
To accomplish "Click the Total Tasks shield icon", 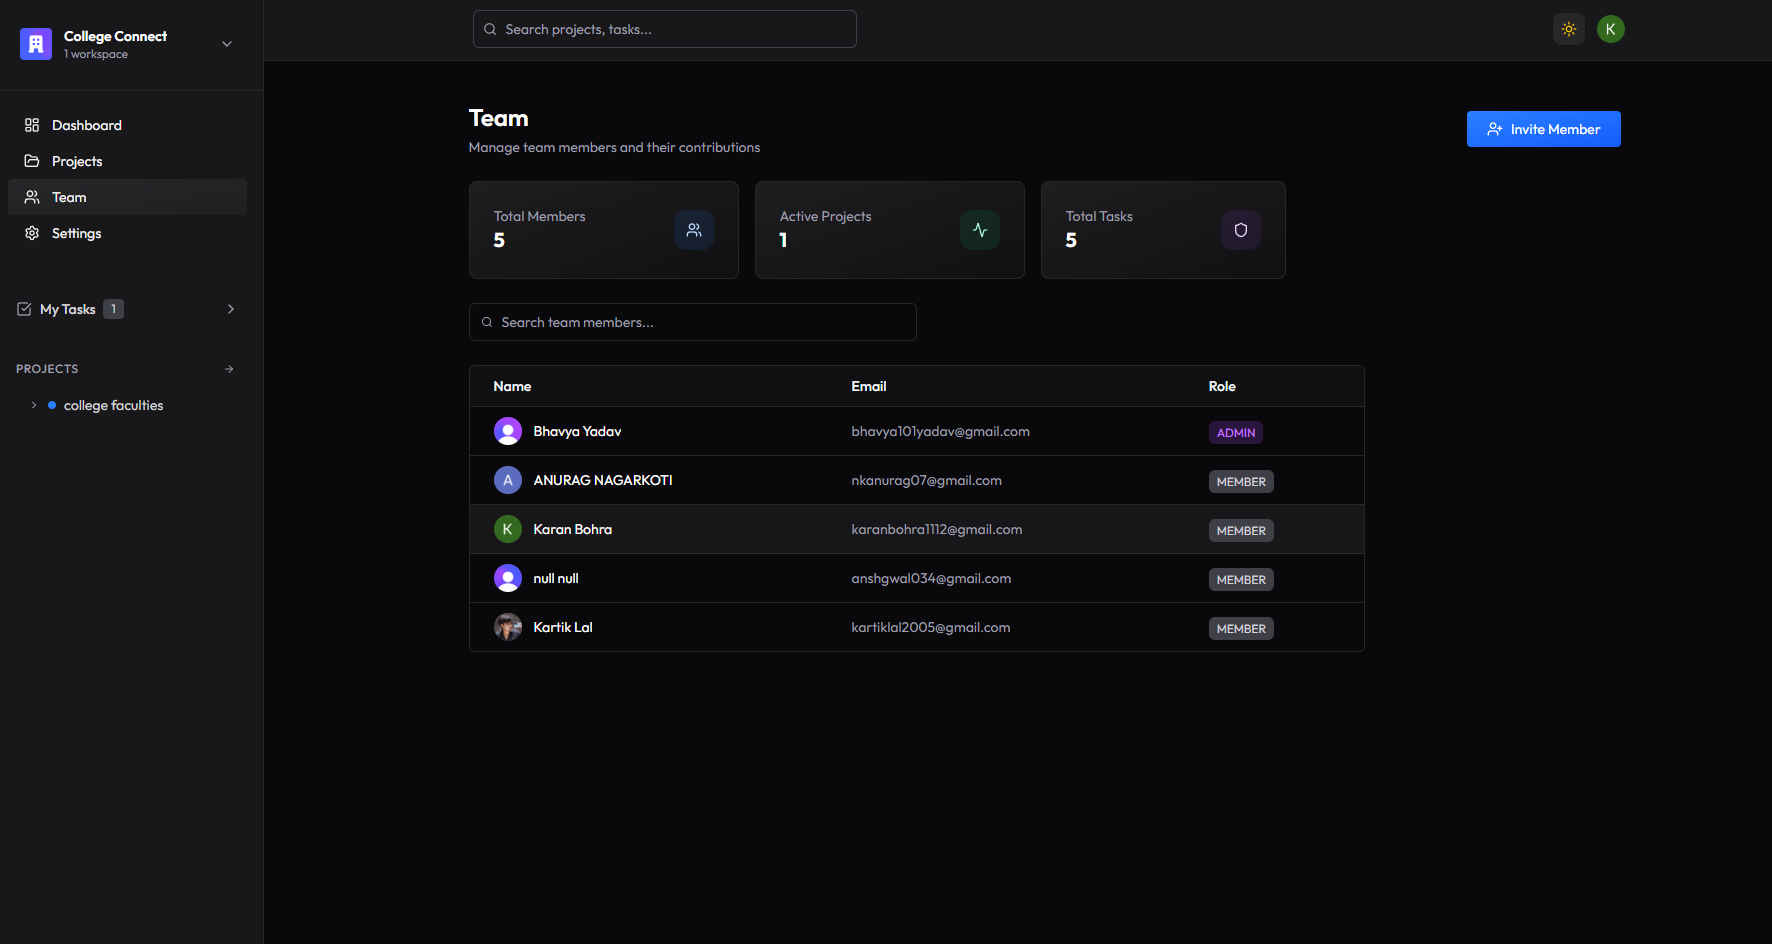I will coord(1241,230).
